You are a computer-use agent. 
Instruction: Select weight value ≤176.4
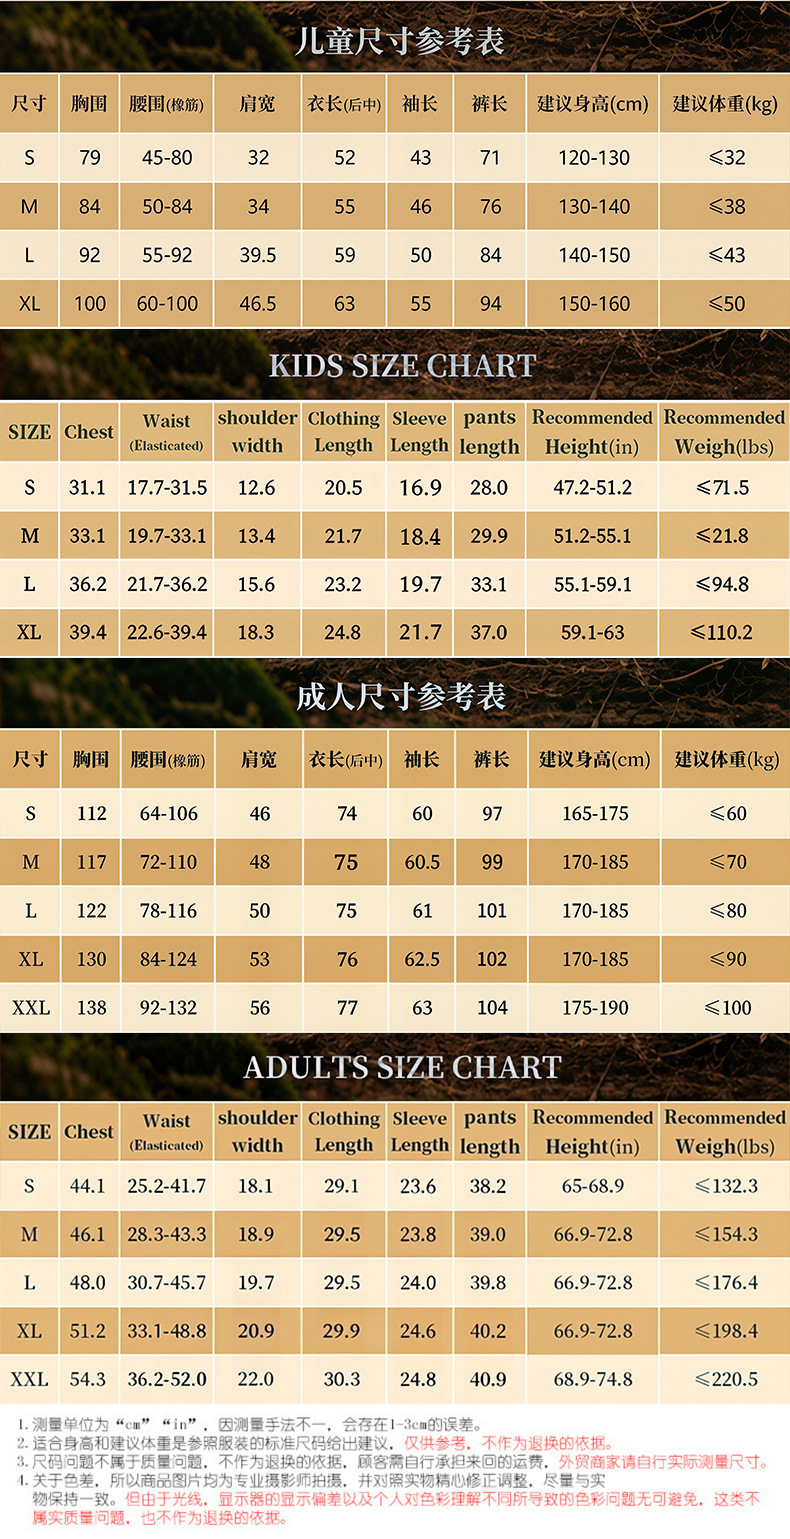[727, 1282]
